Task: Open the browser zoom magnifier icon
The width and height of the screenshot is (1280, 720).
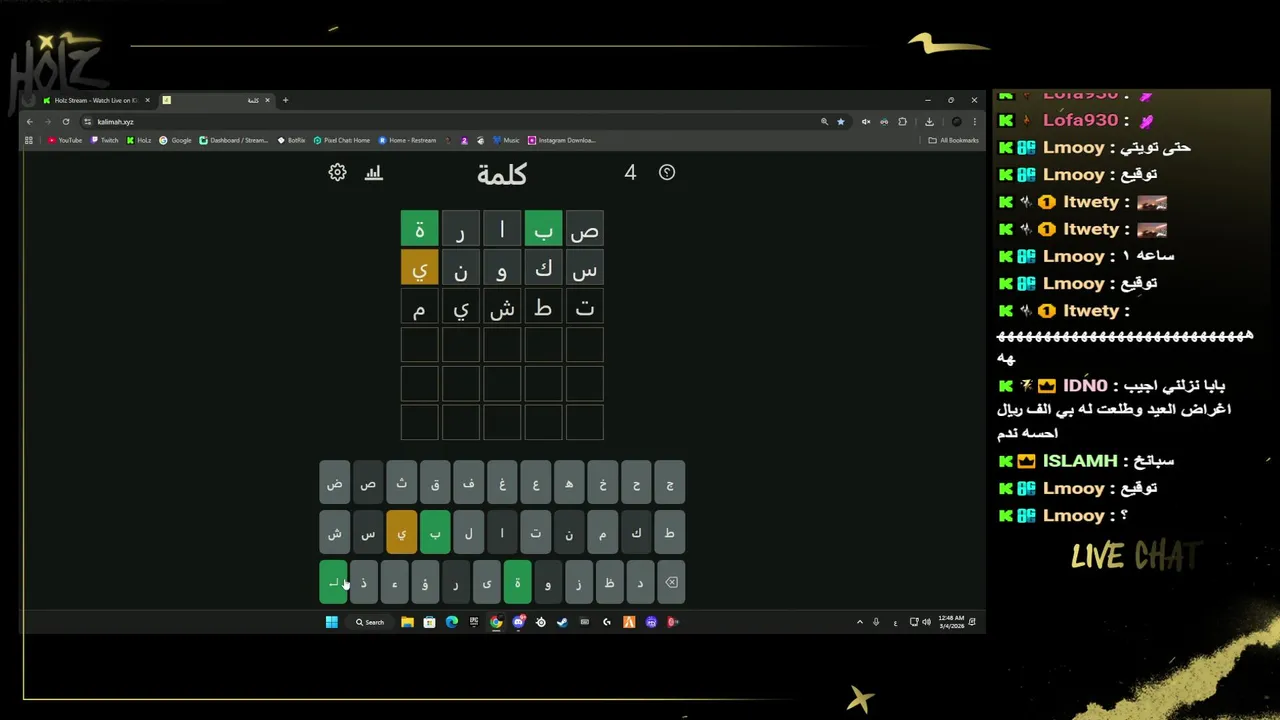Action: pyautogui.click(x=824, y=121)
